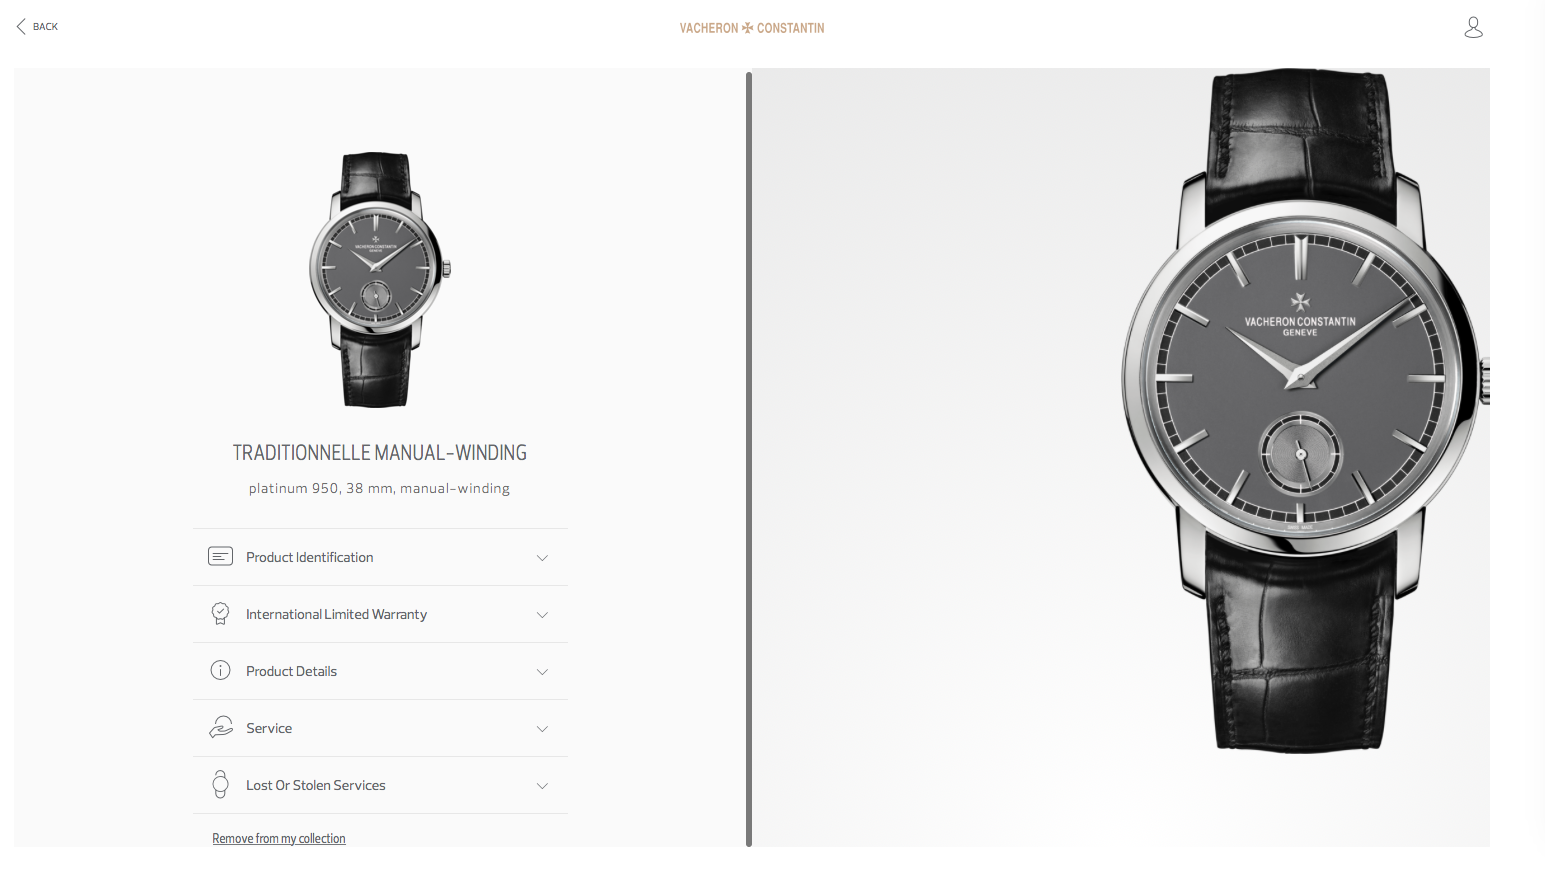
Task: Click the Remove from my collection link
Action: point(279,838)
